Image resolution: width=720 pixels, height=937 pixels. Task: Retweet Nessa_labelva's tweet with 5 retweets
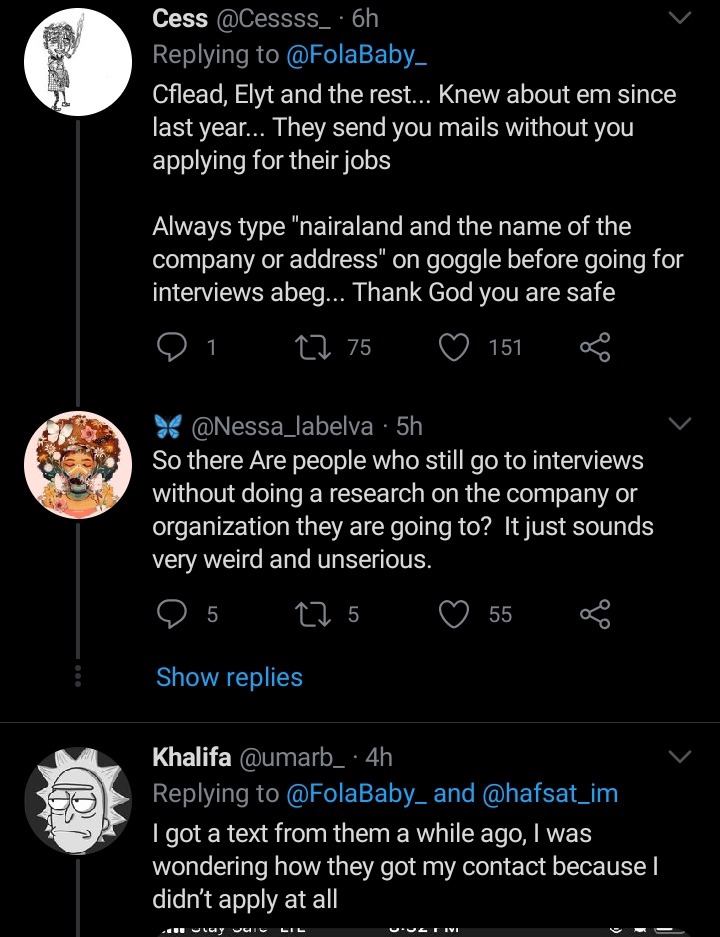tap(314, 614)
